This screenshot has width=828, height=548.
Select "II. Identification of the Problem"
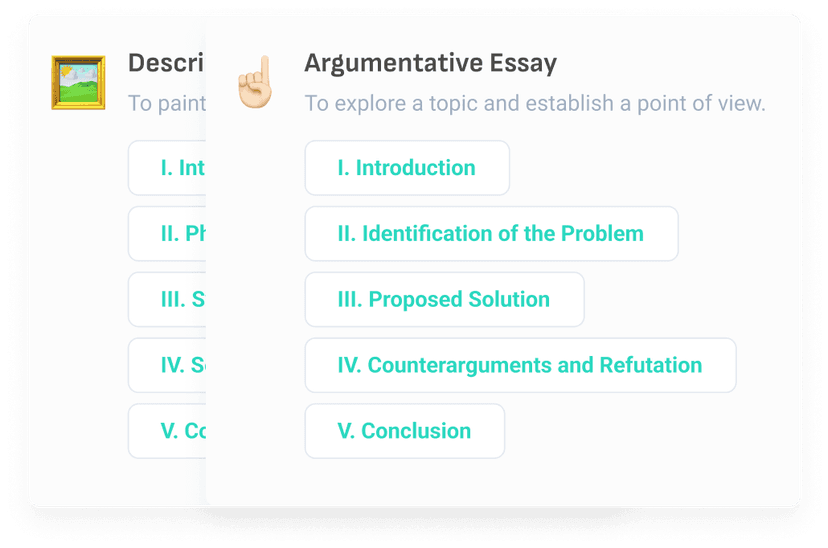click(491, 234)
